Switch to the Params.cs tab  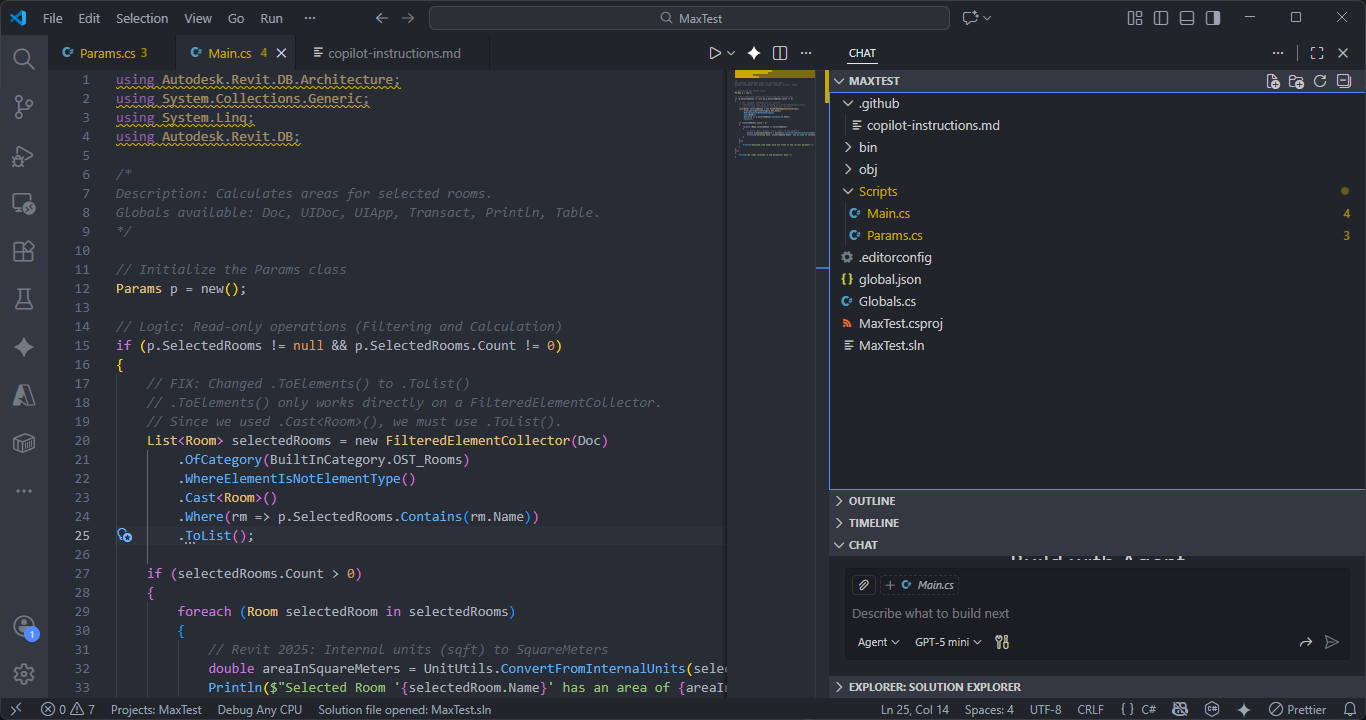point(106,53)
